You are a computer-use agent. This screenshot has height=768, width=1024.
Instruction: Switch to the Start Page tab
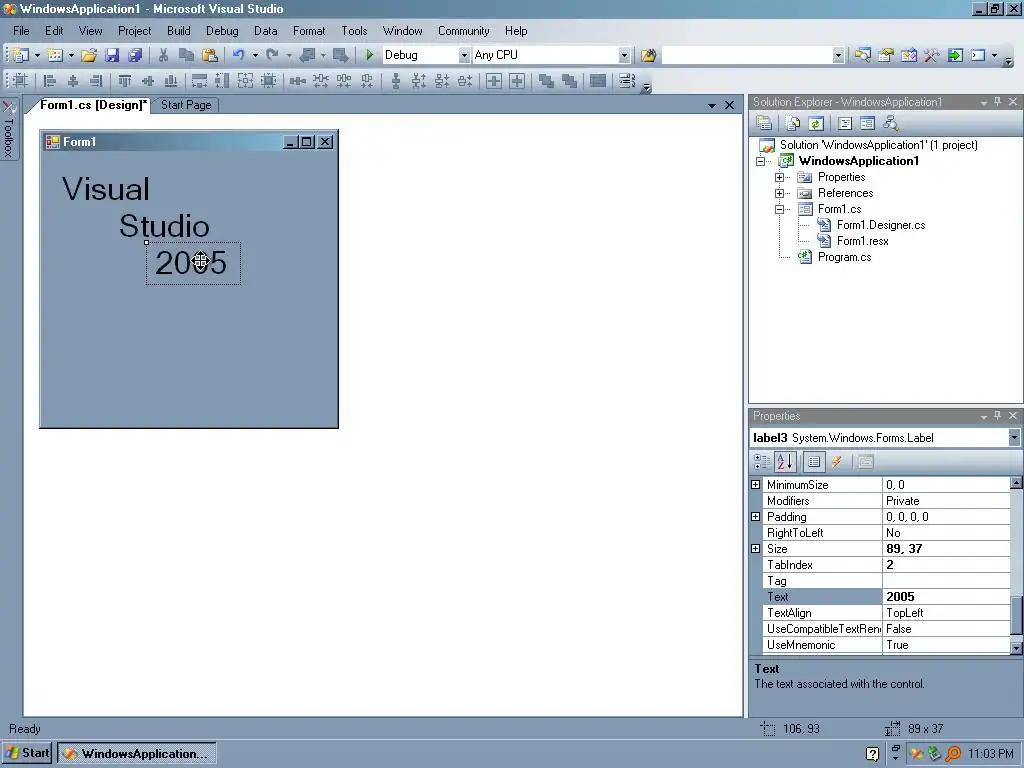point(186,105)
